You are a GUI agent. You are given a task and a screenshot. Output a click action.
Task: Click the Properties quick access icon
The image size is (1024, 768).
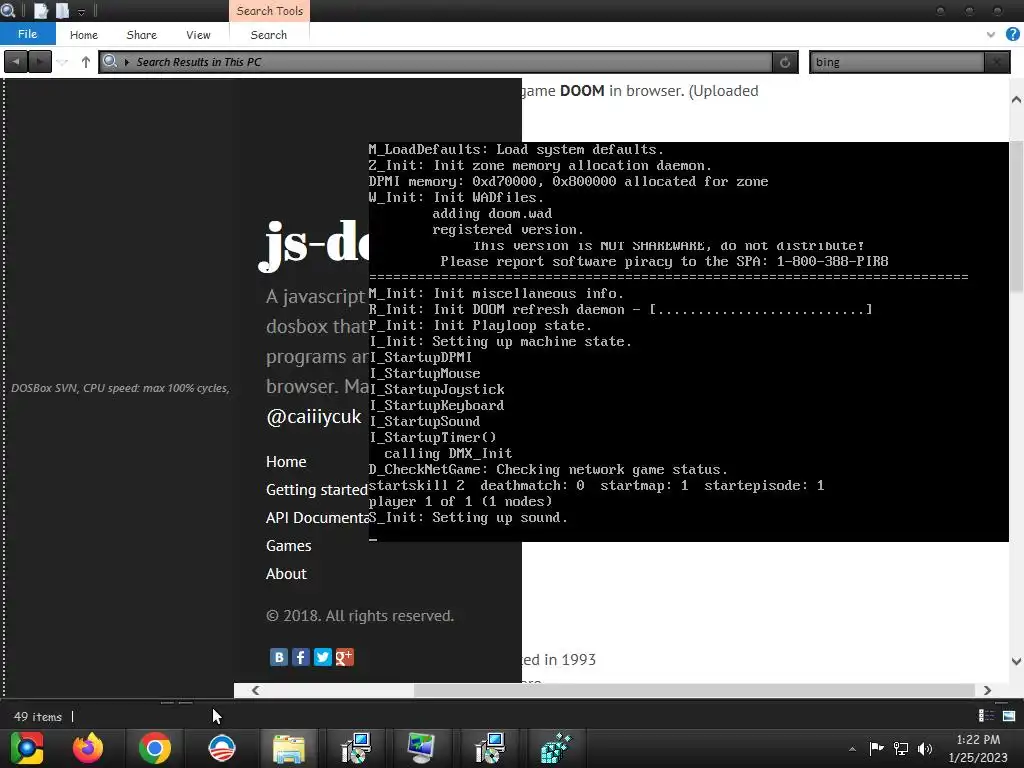[41, 11]
